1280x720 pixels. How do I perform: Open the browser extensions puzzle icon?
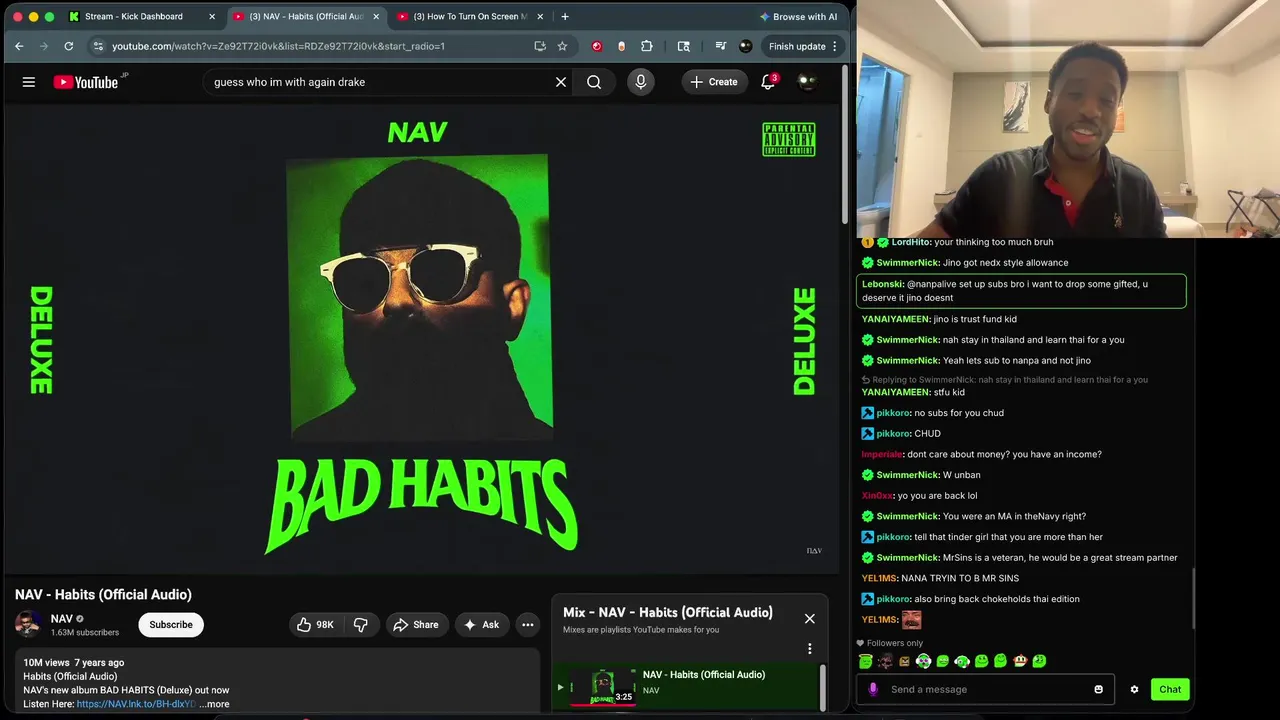point(647,46)
